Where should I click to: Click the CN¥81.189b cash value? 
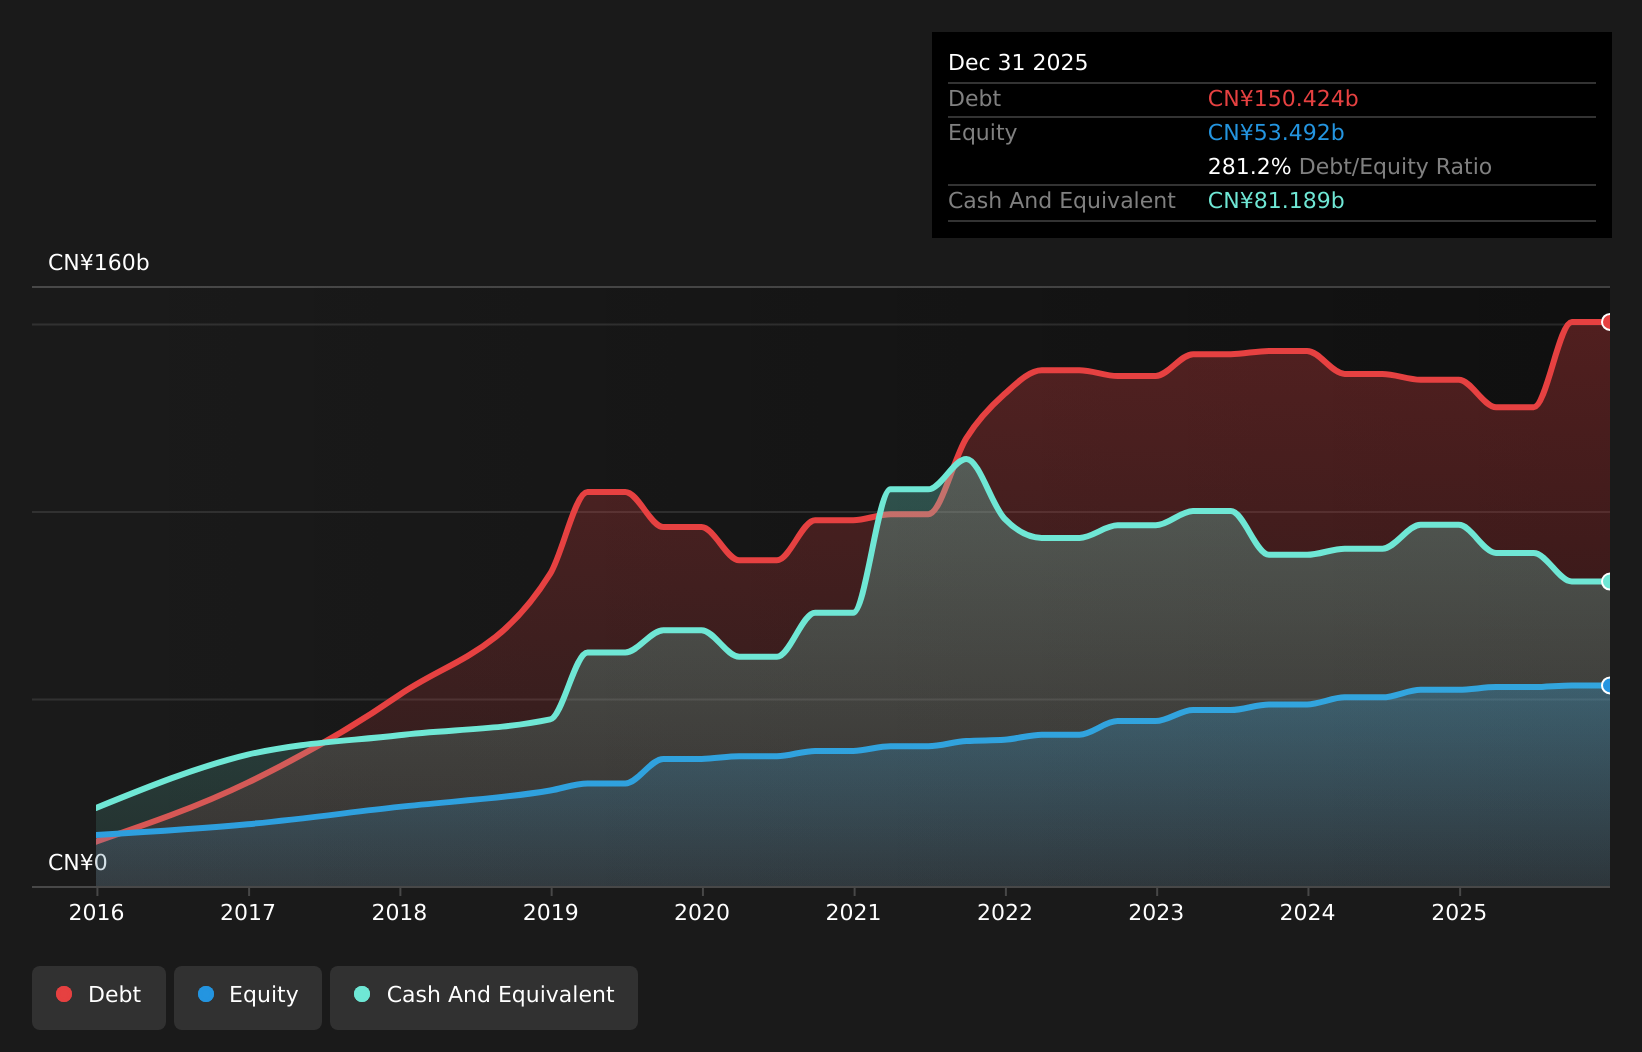(x=1276, y=201)
